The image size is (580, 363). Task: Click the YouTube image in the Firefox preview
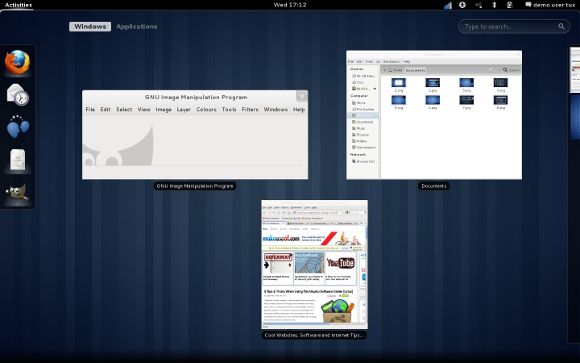tap(340, 263)
